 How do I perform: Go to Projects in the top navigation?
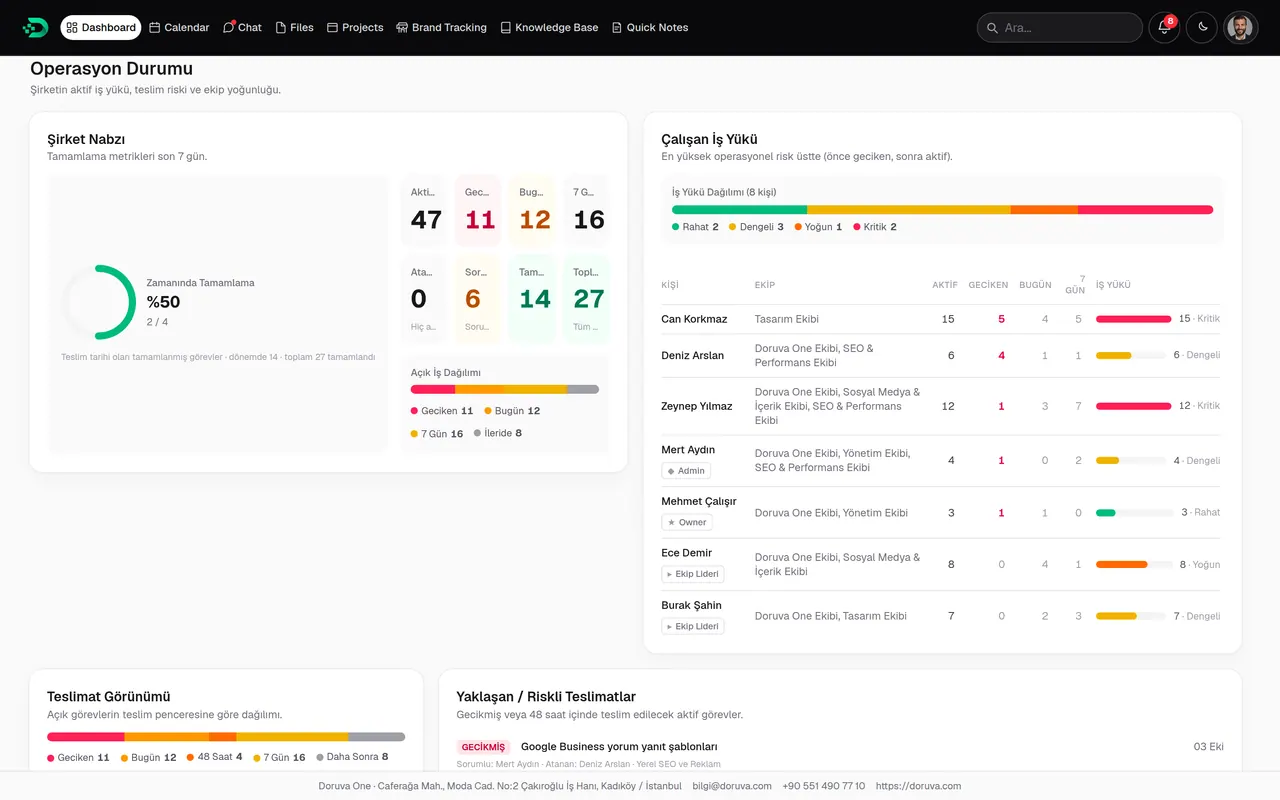[355, 28]
